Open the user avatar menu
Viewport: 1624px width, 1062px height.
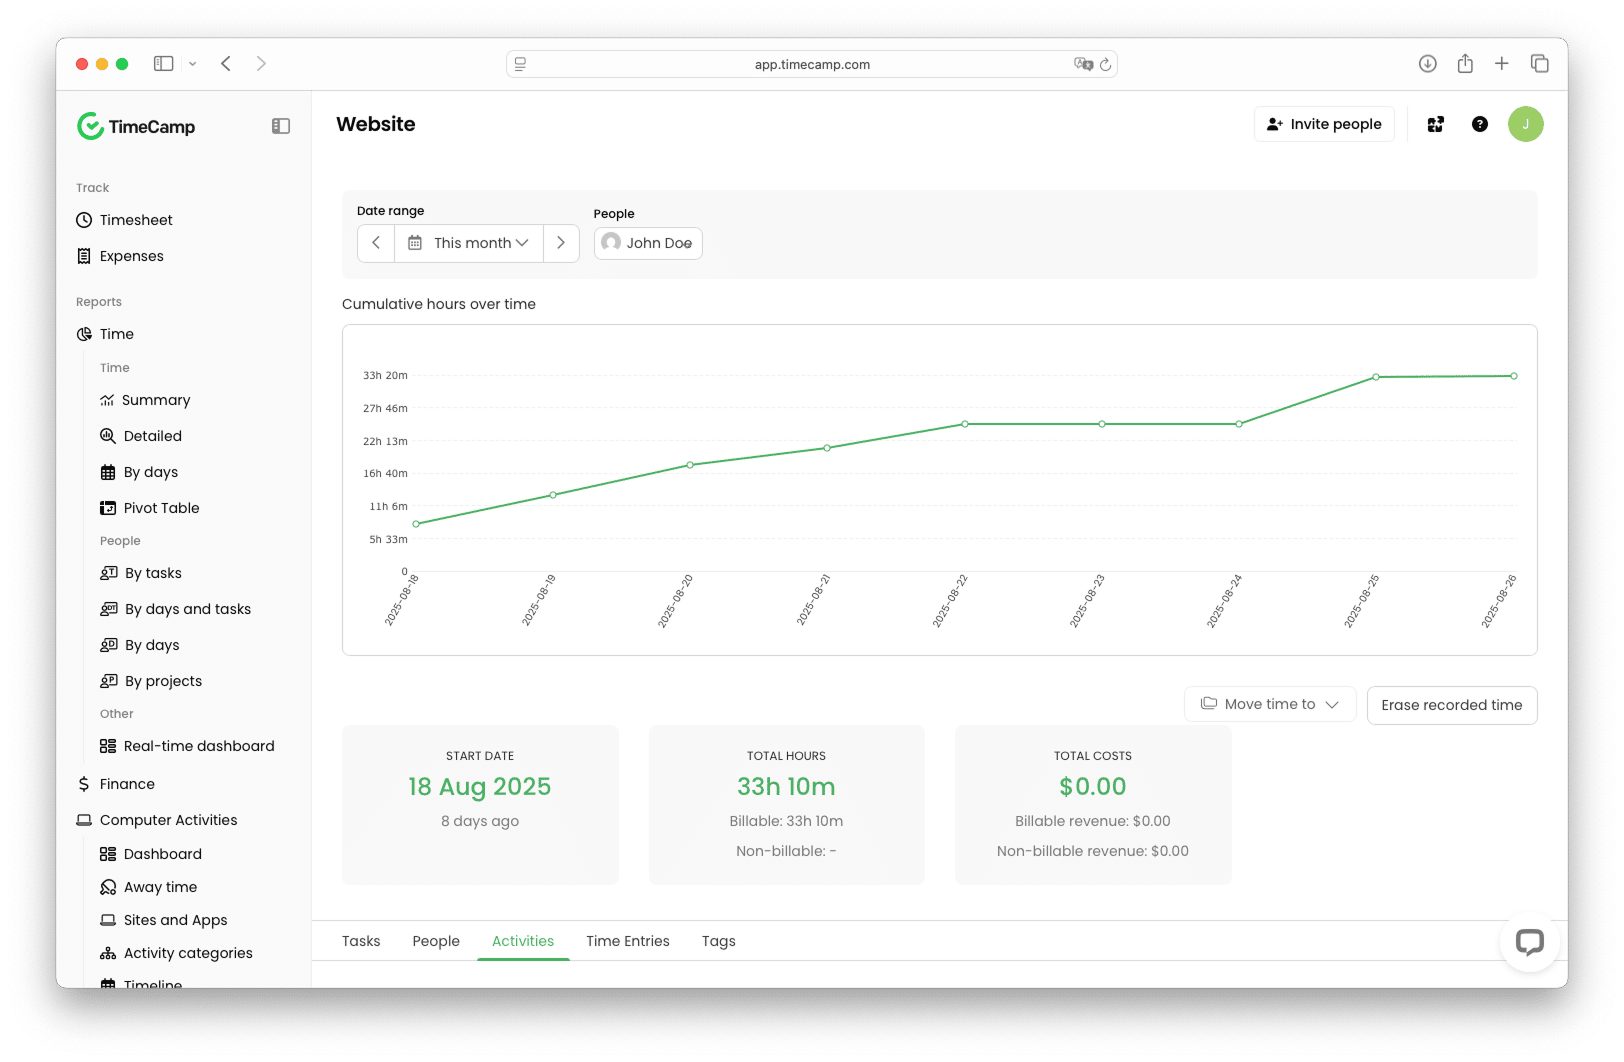[1526, 124]
